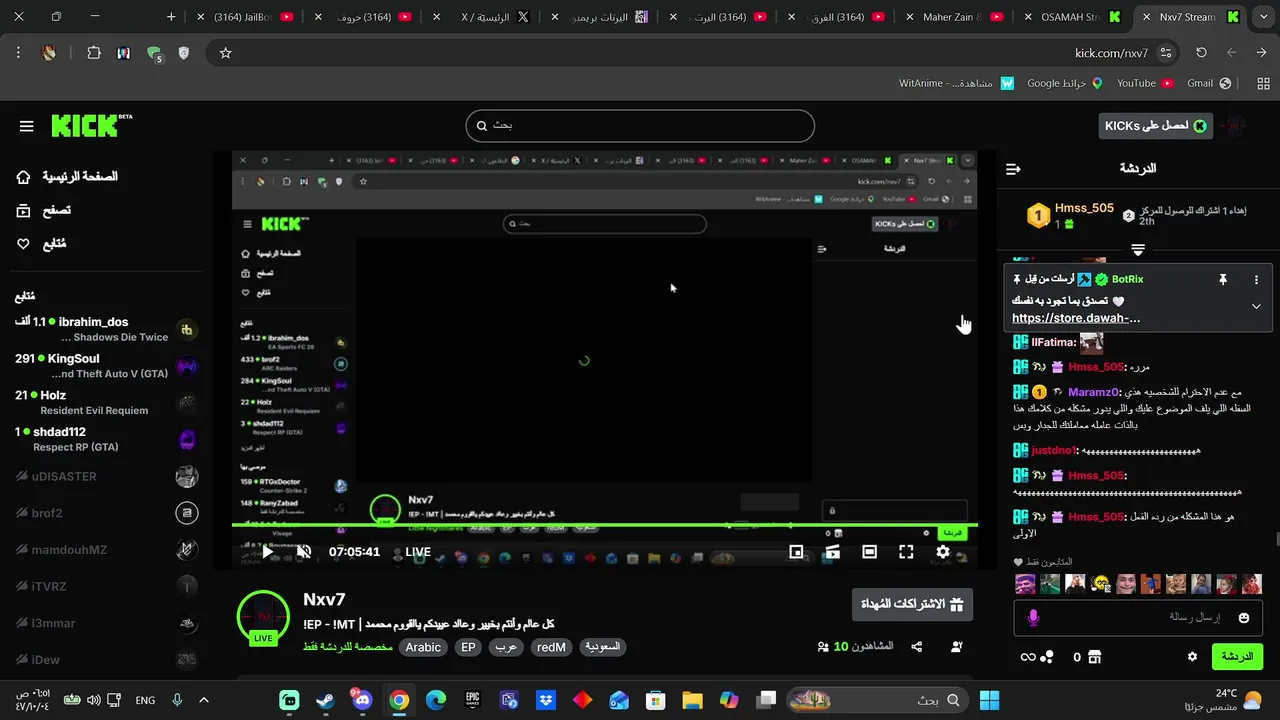Open Steam from the taskbar
The height and width of the screenshot is (720, 1280).
(x=325, y=700)
